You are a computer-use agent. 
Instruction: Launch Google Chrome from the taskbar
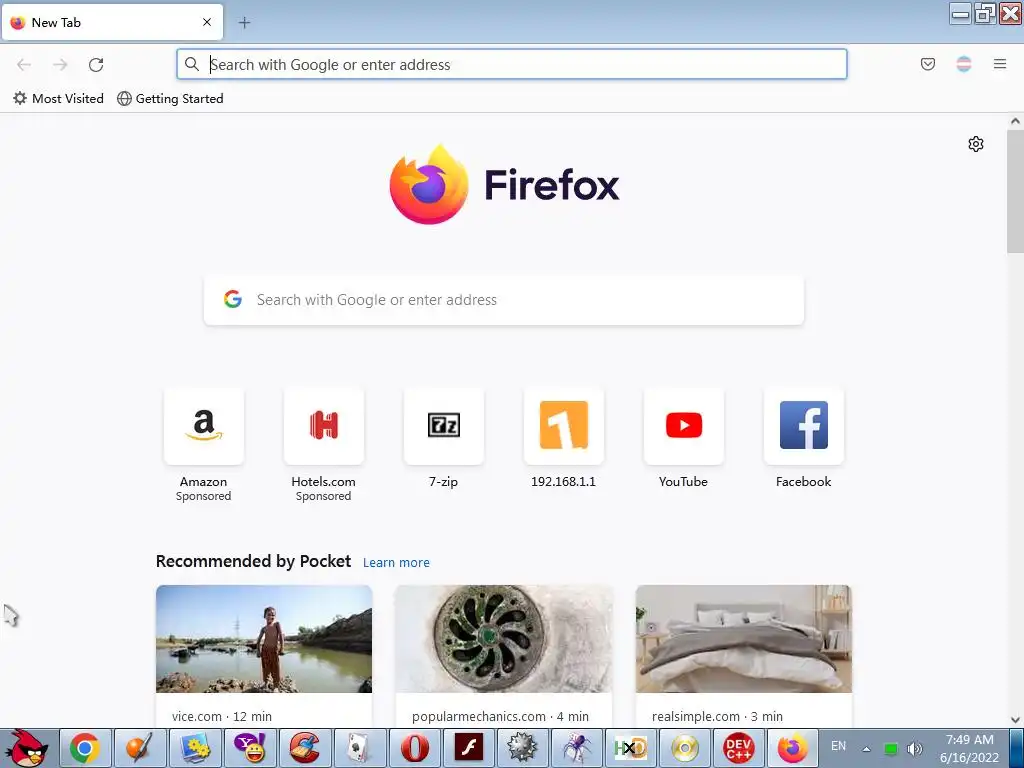click(x=85, y=748)
